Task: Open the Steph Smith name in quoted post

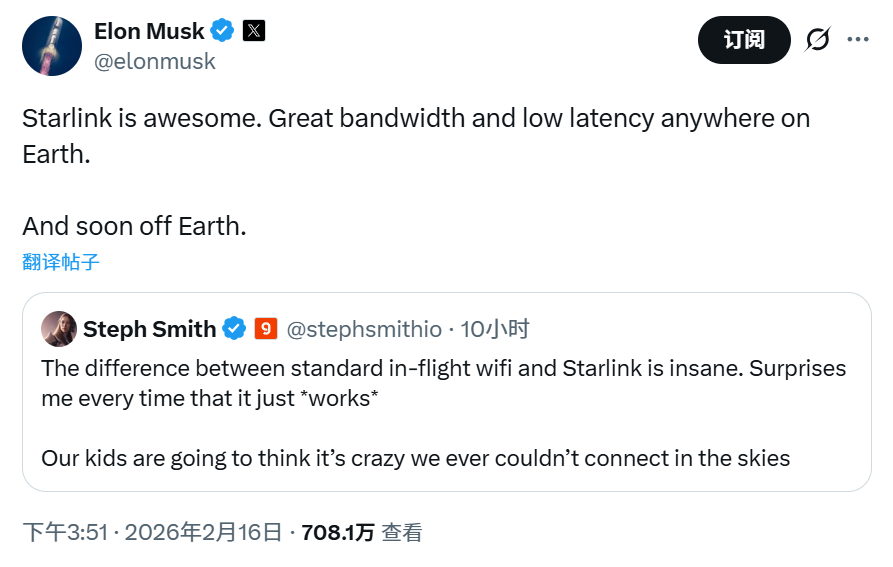Action: pyautogui.click(x=149, y=329)
